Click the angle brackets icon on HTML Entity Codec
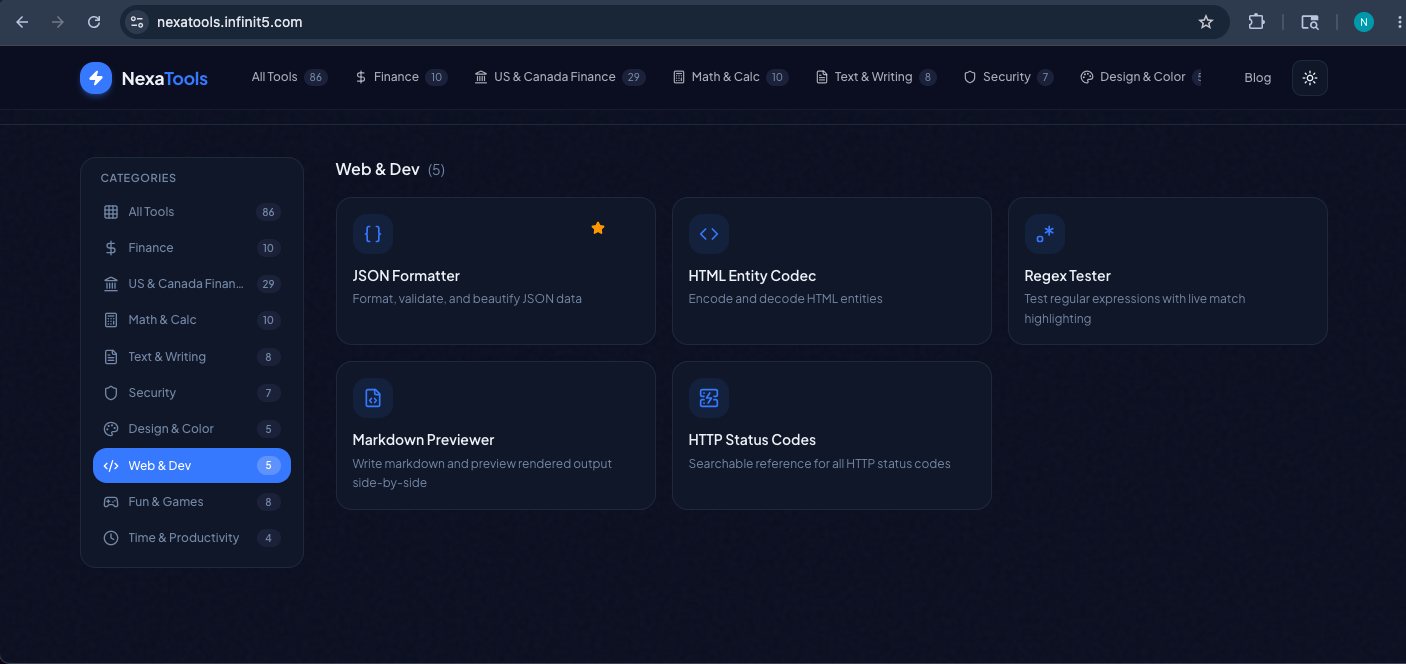Viewport: 1406px width, 664px height. pyautogui.click(x=709, y=234)
